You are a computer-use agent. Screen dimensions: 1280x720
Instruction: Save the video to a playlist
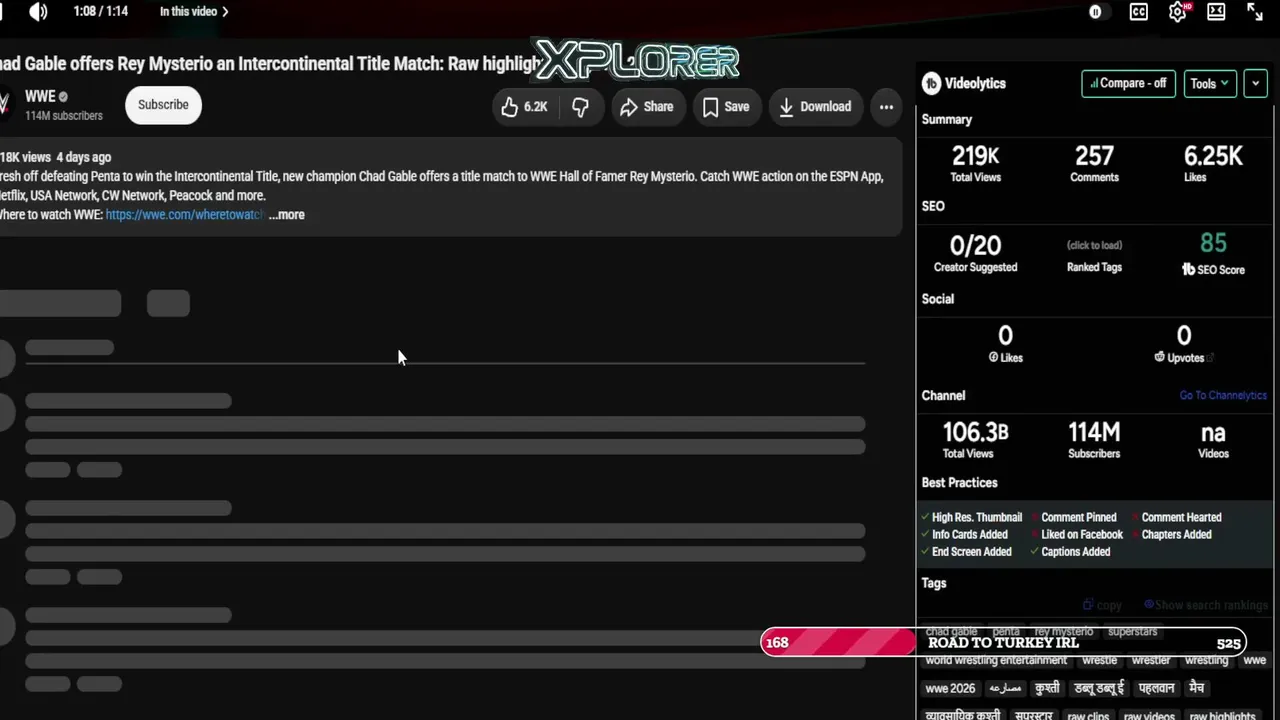726,107
